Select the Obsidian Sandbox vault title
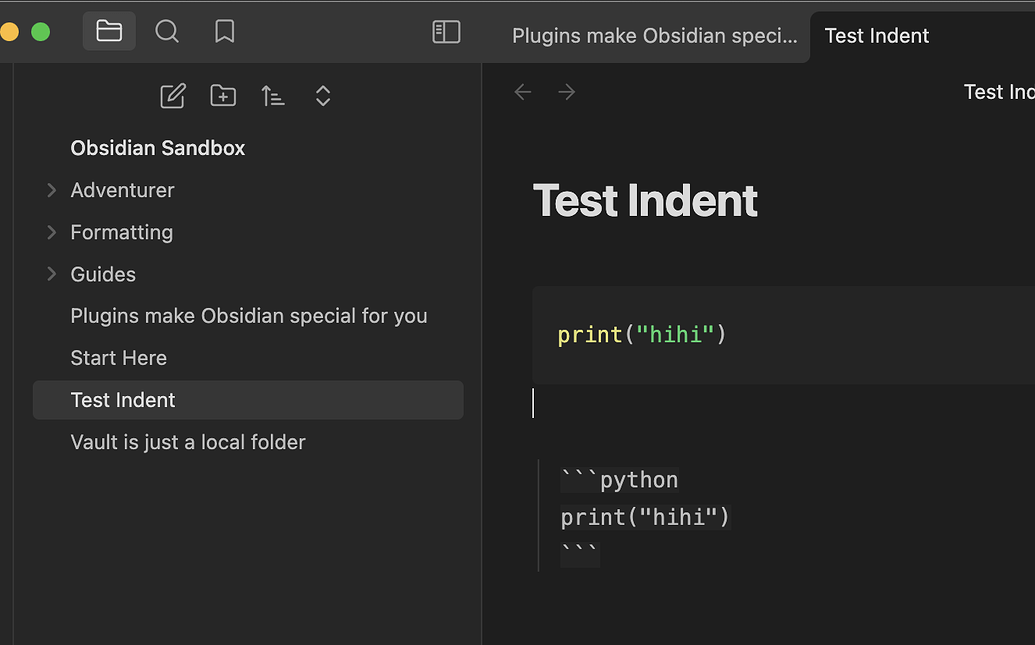This screenshot has height=645, width=1035. point(157,147)
